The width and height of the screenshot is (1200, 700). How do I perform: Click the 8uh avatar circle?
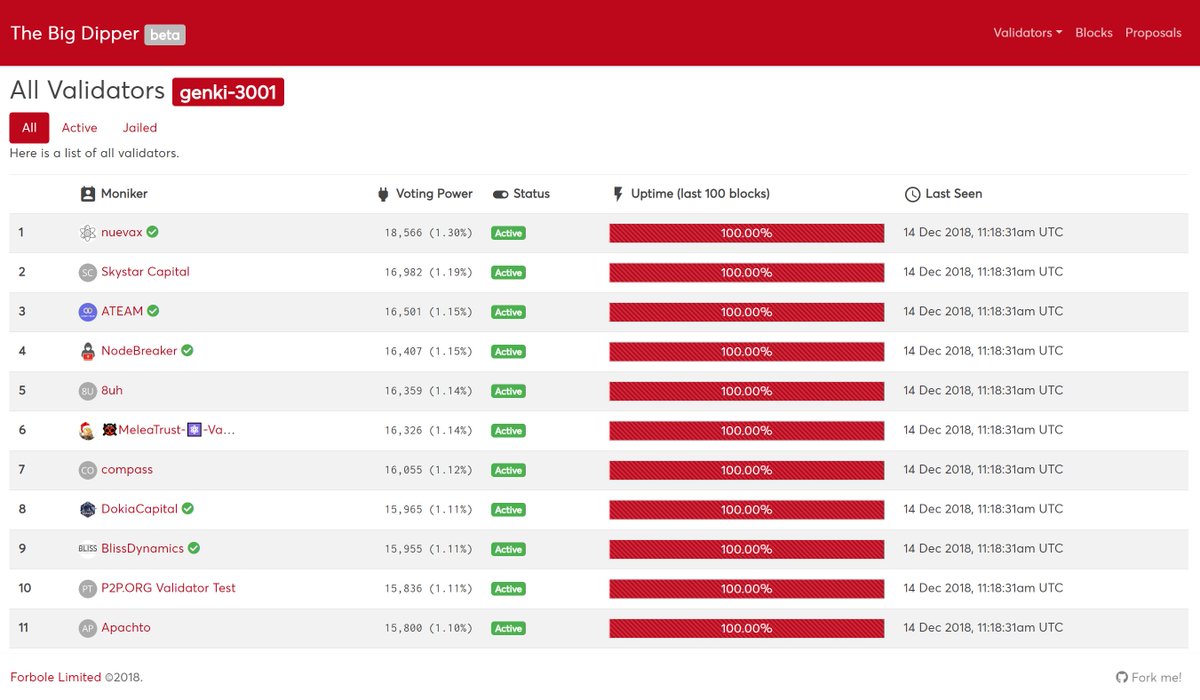pyautogui.click(x=88, y=391)
